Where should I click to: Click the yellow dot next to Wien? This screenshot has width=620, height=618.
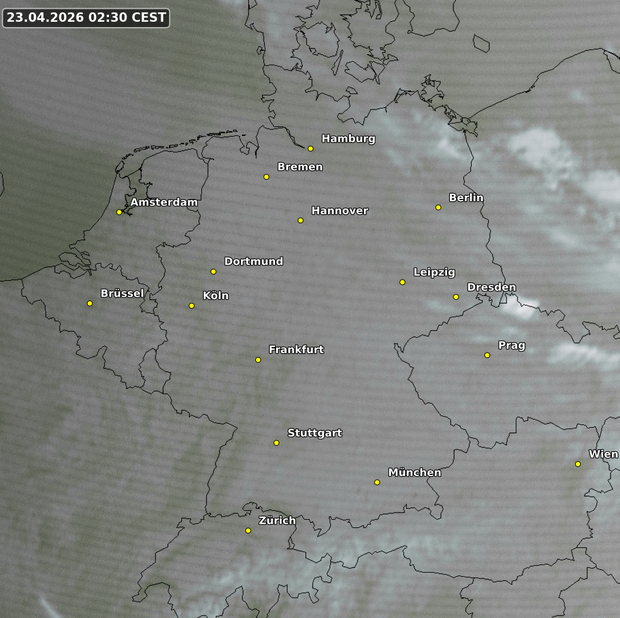coord(578,464)
